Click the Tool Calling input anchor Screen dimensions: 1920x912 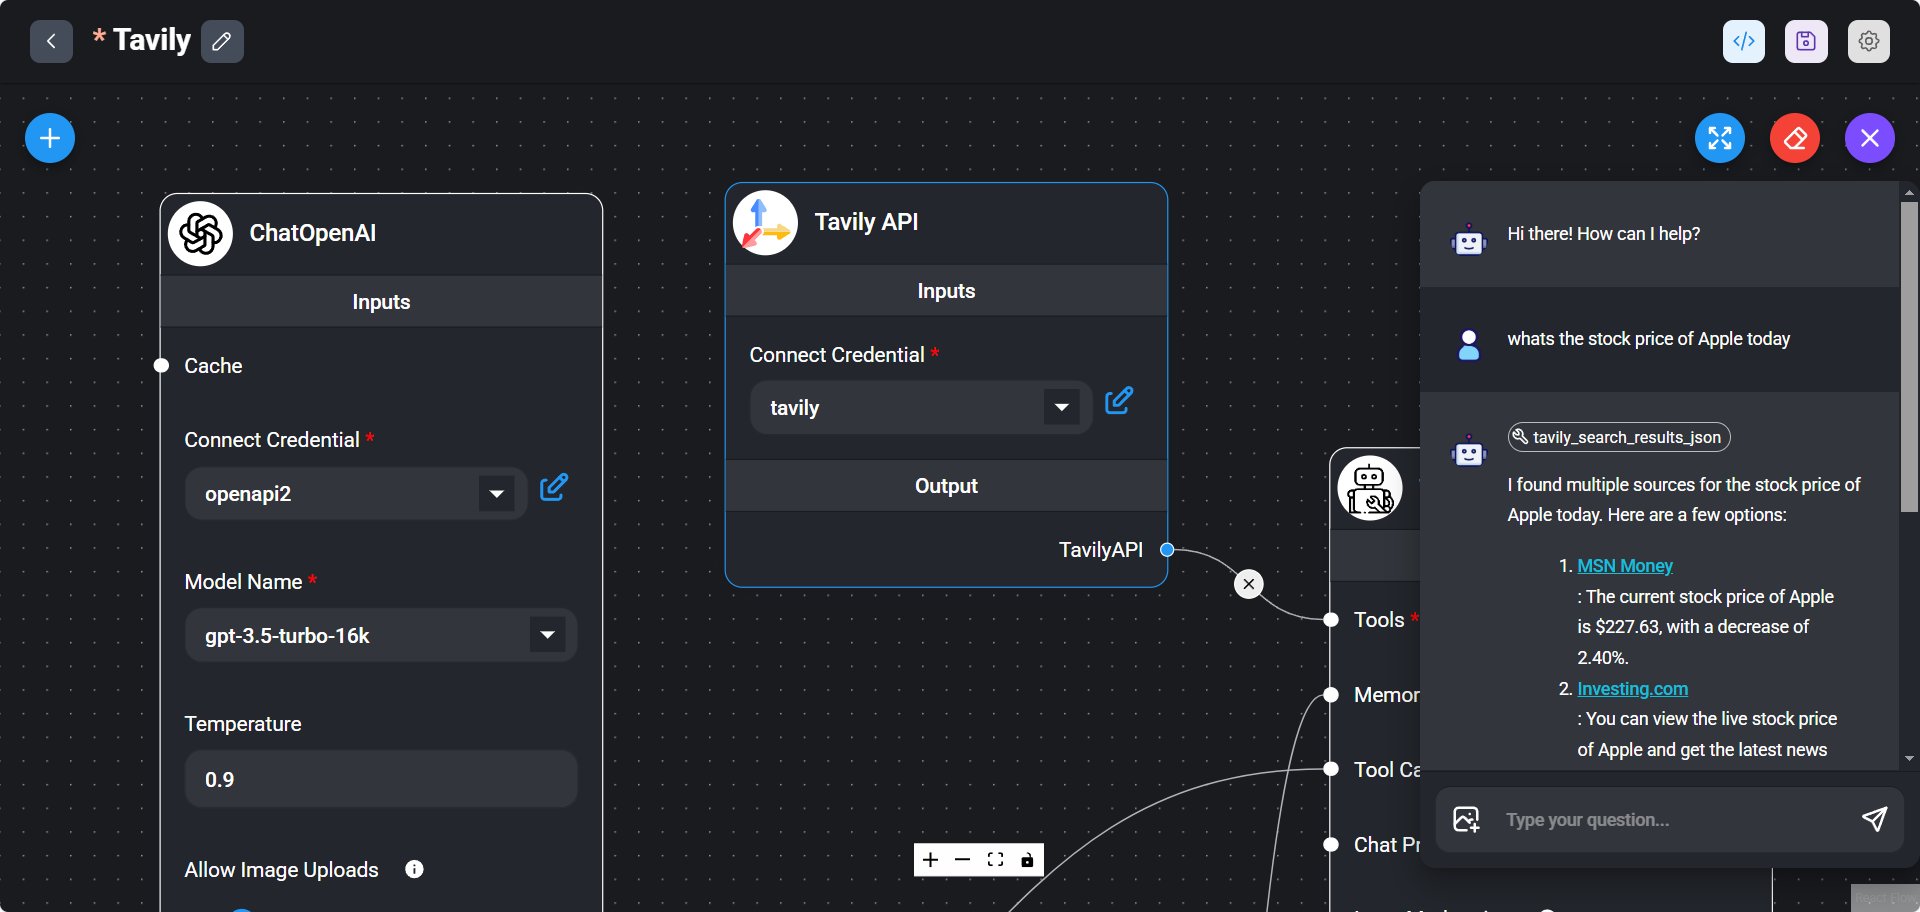click(1331, 769)
